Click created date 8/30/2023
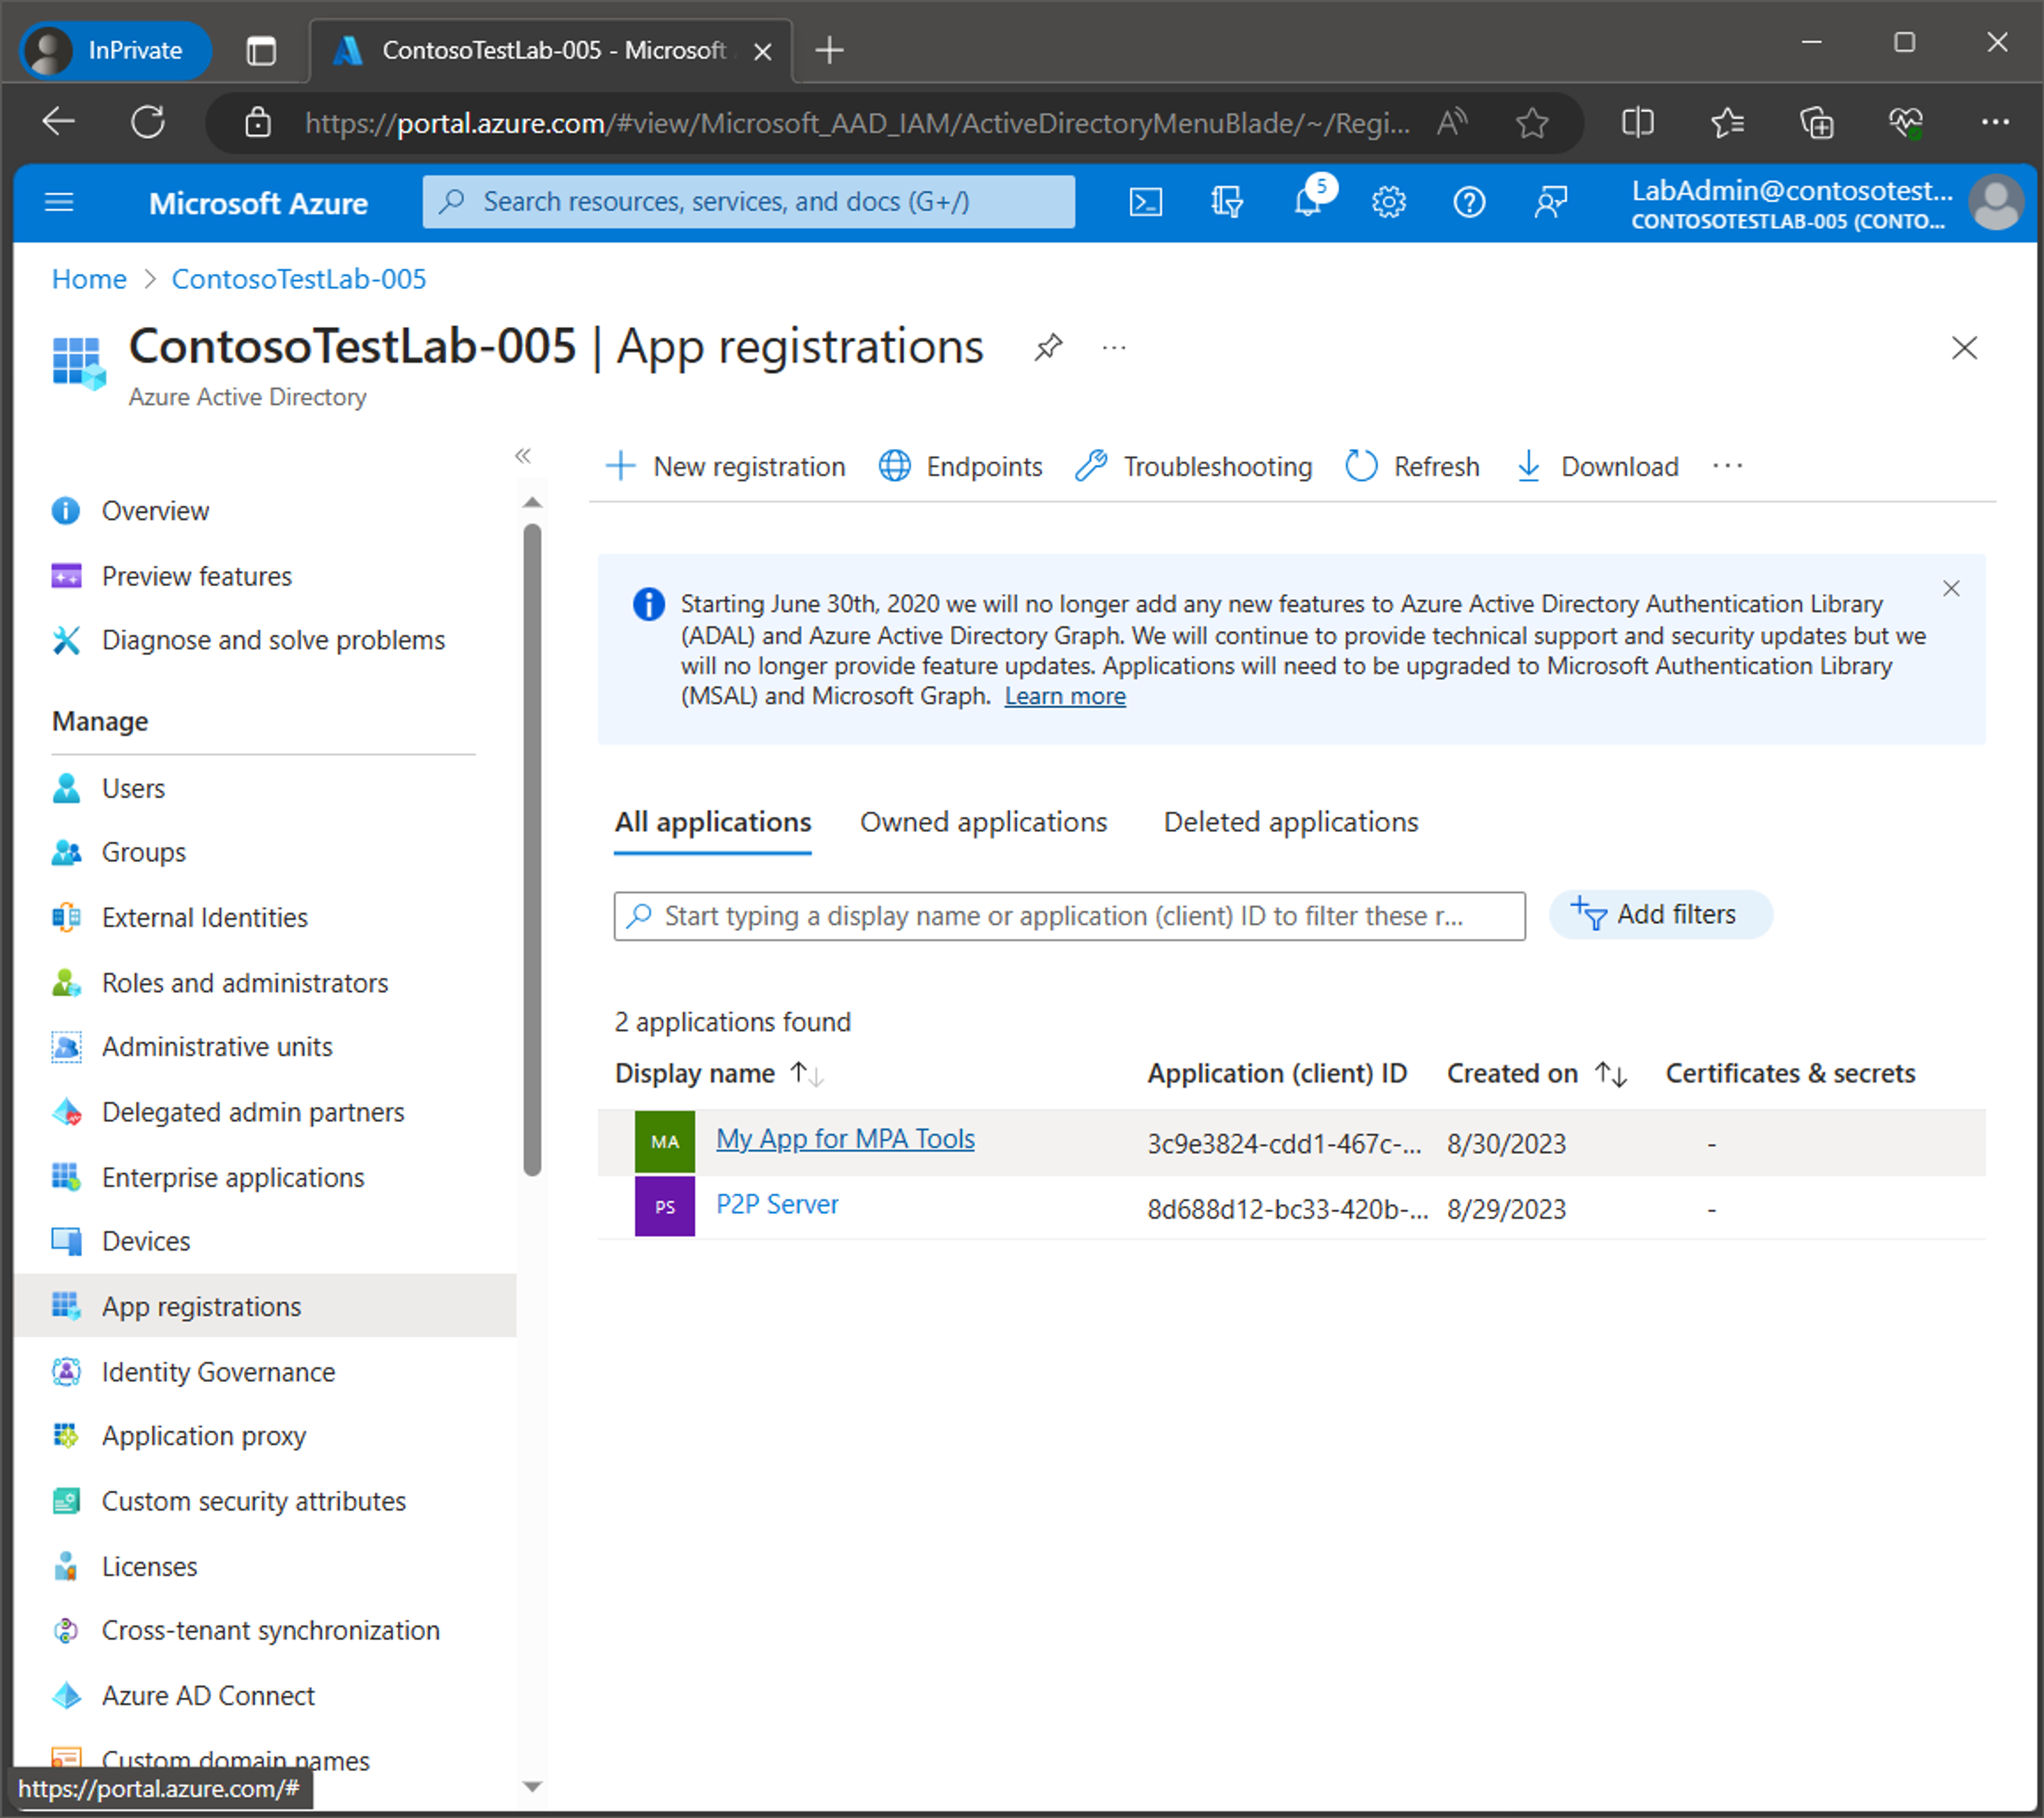The image size is (2044, 1818). (1506, 1143)
